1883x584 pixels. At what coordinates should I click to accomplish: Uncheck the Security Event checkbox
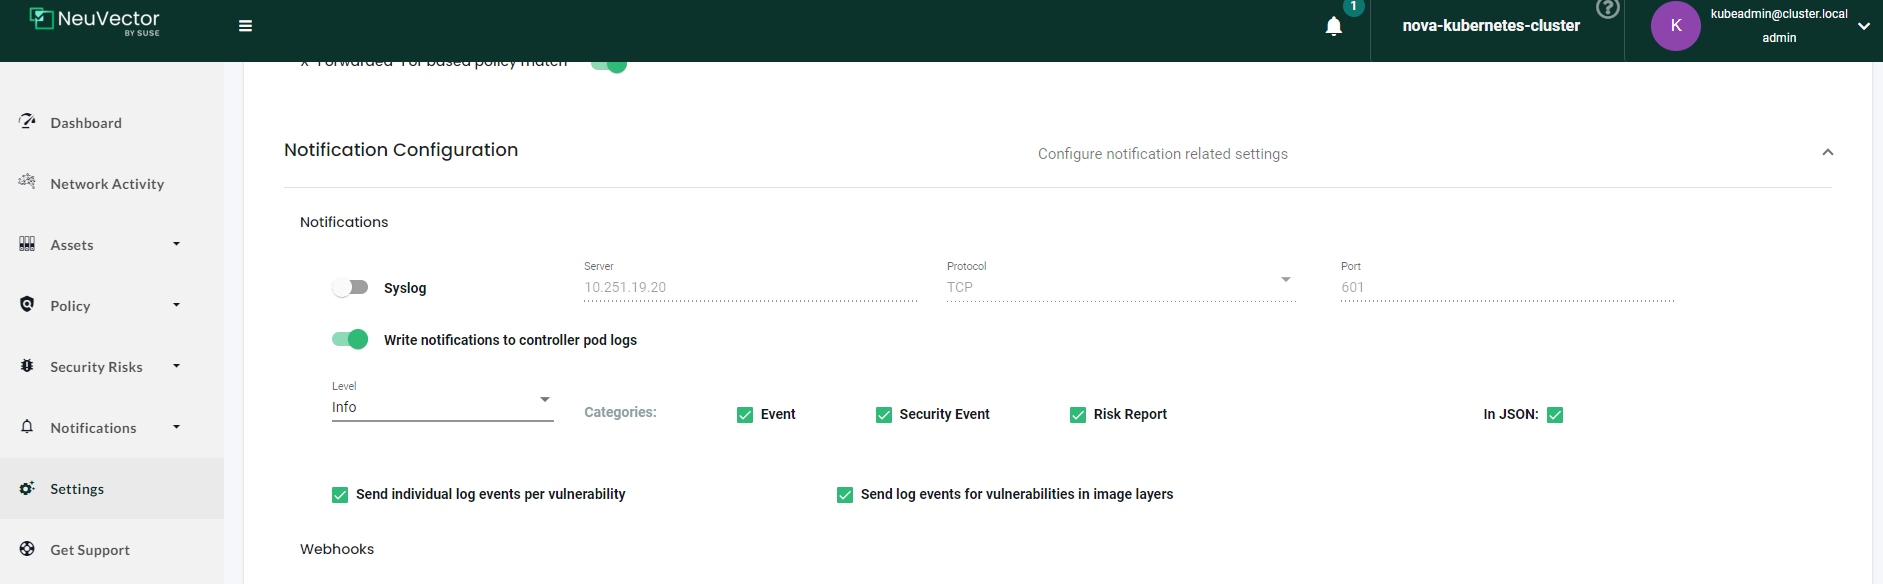coord(884,415)
